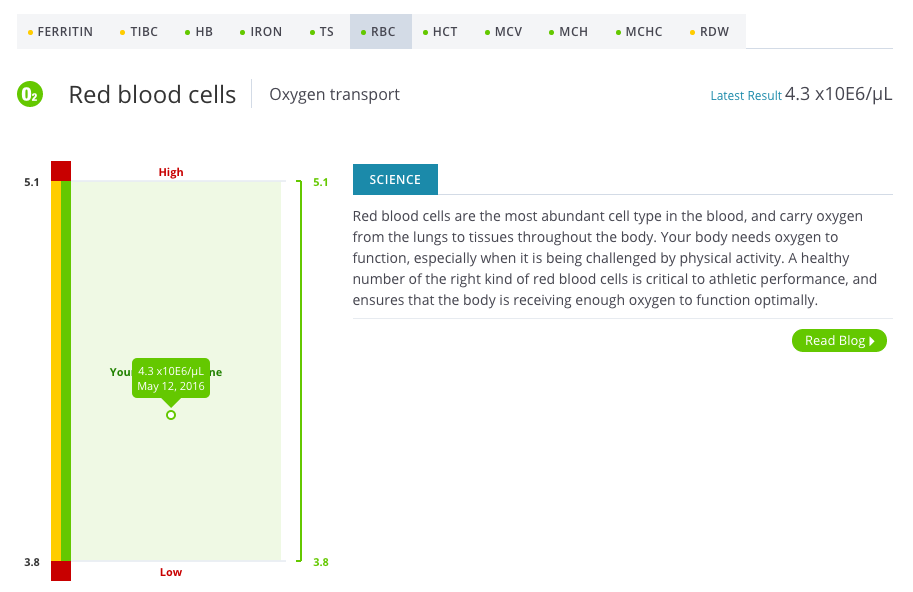
Task: Click the O2 oxygen transport icon
Action: 30,94
